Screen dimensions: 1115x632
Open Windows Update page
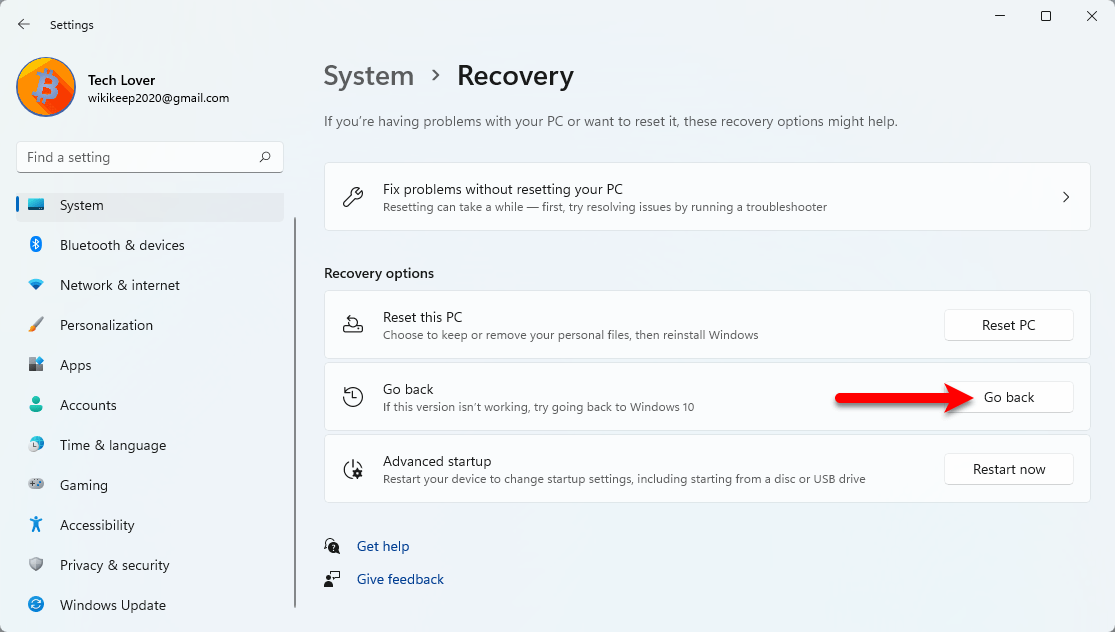(x=150, y=605)
